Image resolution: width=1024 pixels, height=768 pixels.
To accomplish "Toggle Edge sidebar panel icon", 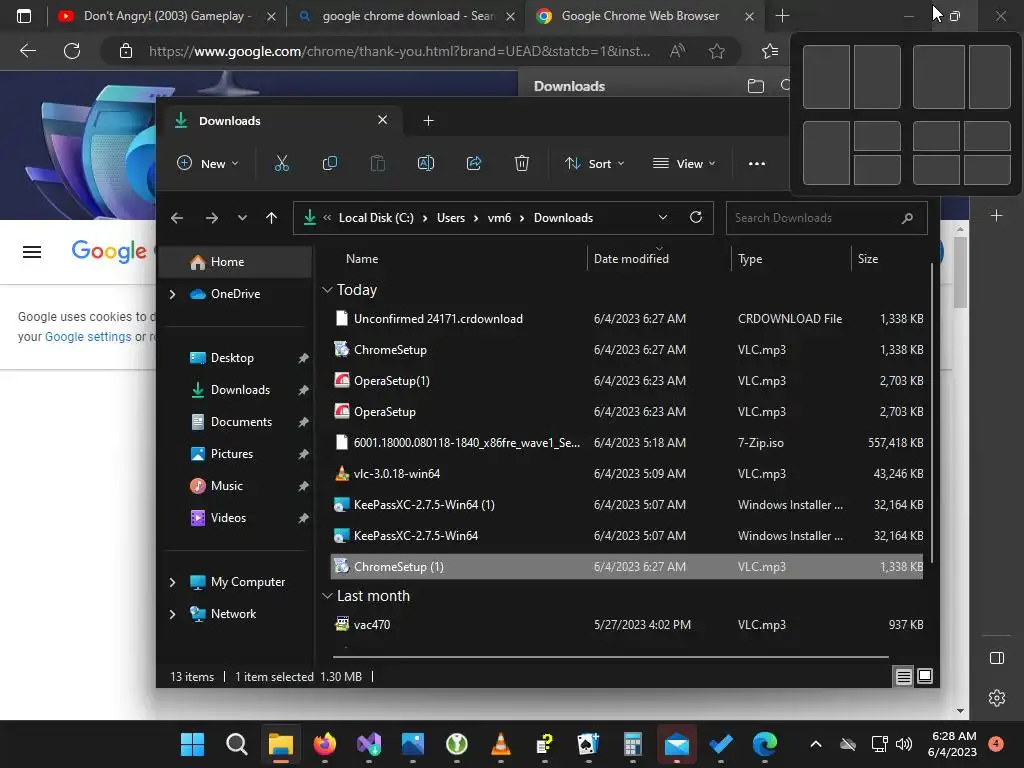I will [997, 658].
